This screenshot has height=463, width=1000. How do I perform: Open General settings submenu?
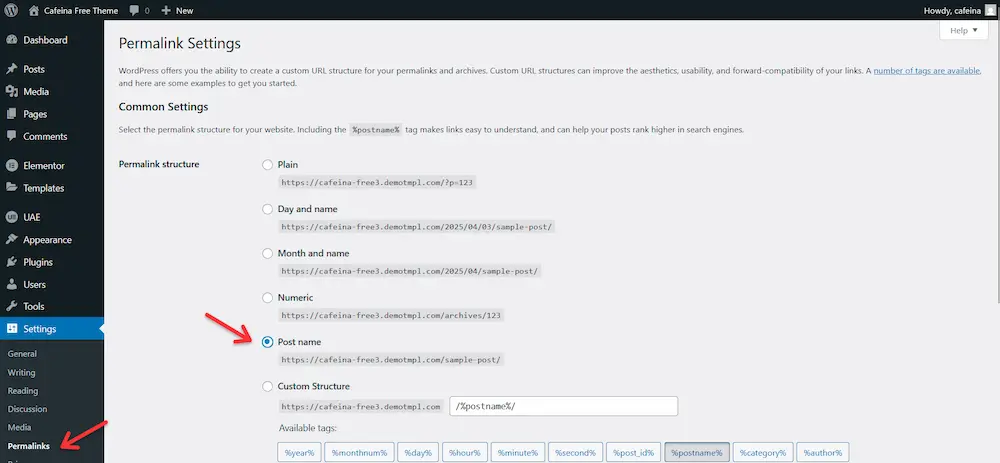point(22,354)
